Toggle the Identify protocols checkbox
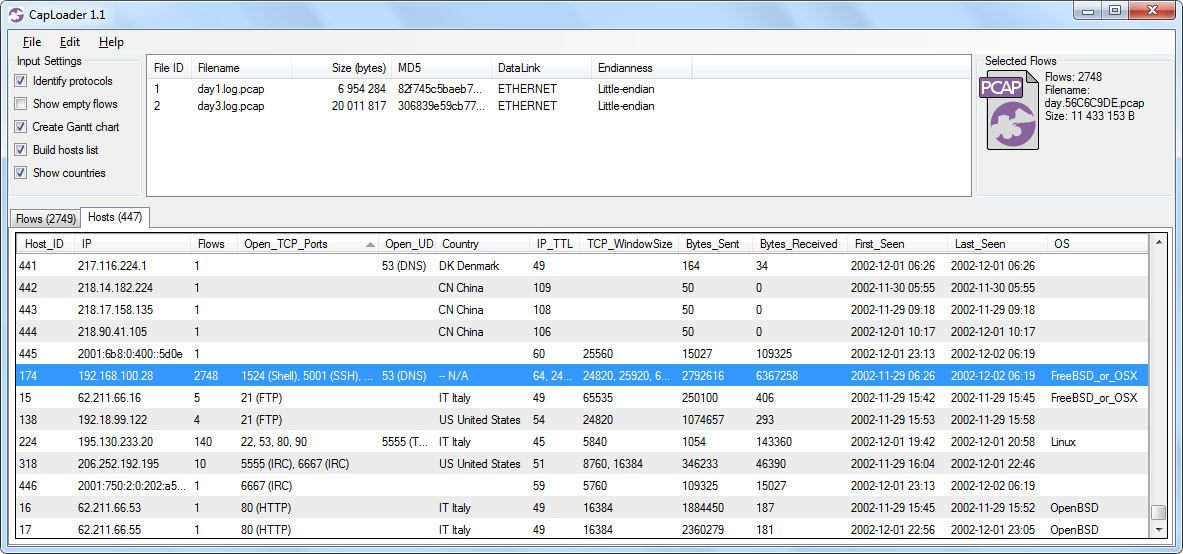 pos(21,81)
